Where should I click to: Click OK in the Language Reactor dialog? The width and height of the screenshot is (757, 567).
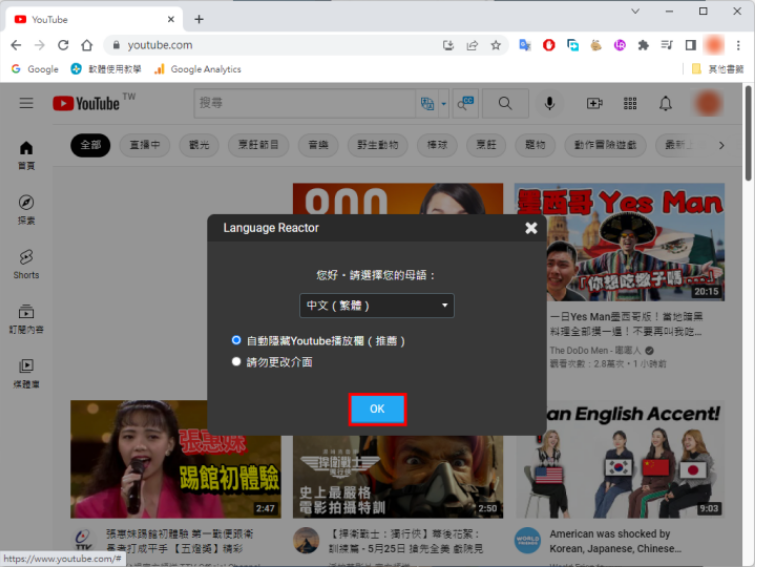tap(377, 409)
